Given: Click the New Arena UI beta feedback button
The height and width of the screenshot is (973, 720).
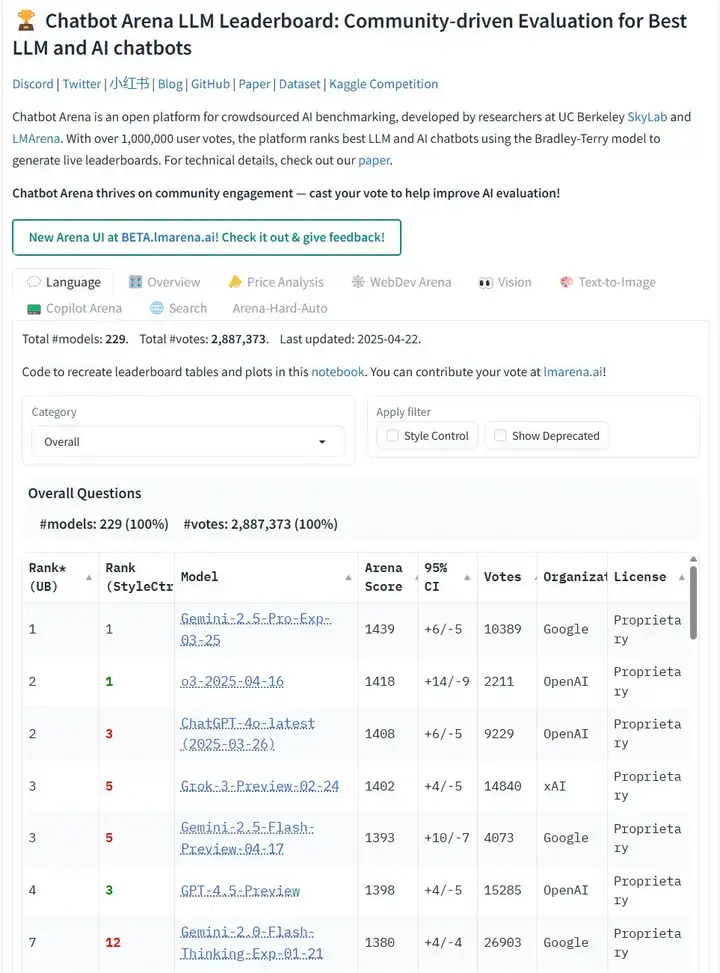Looking at the screenshot, I should click(207, 237).
